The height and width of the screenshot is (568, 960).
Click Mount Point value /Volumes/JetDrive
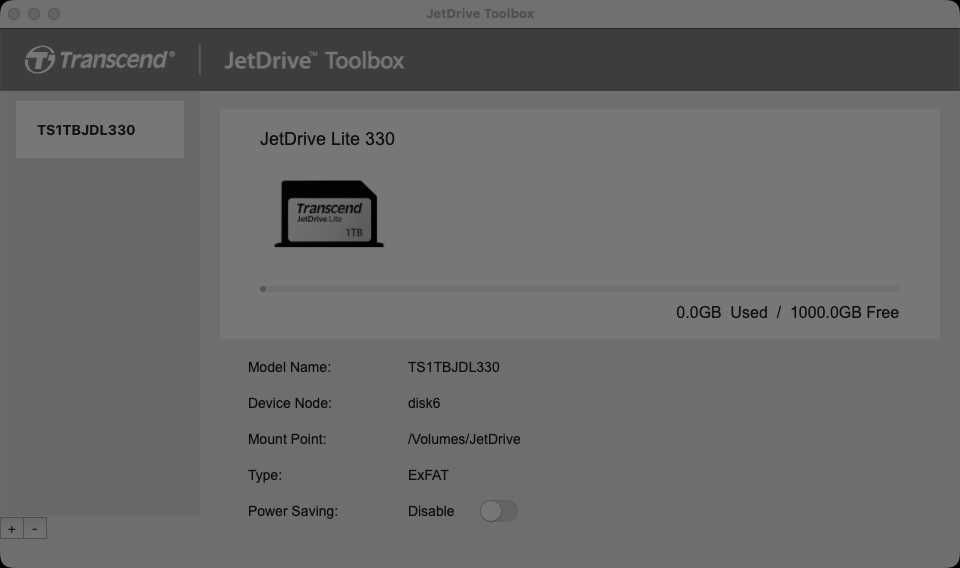(x=464, y=439)
